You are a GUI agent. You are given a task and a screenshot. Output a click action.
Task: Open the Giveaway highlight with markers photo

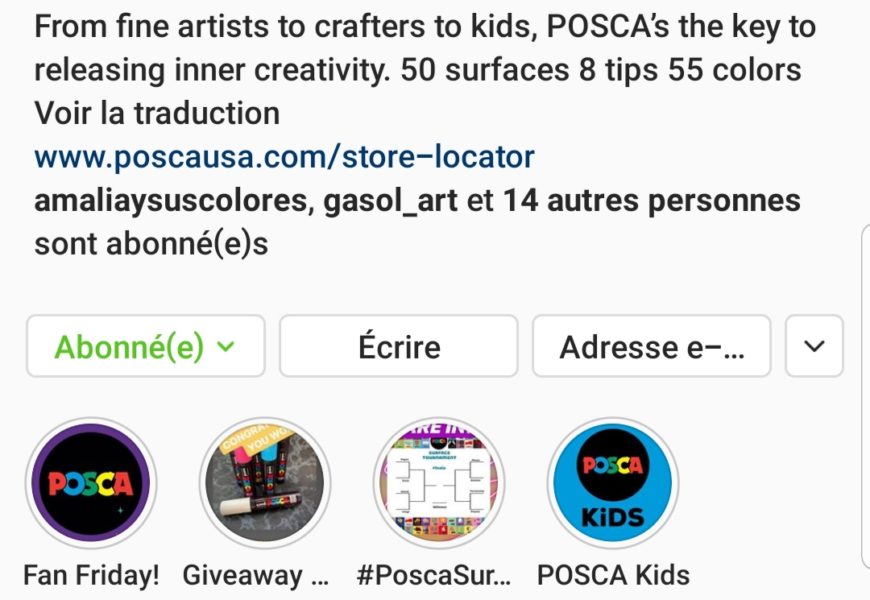point(265,484)
